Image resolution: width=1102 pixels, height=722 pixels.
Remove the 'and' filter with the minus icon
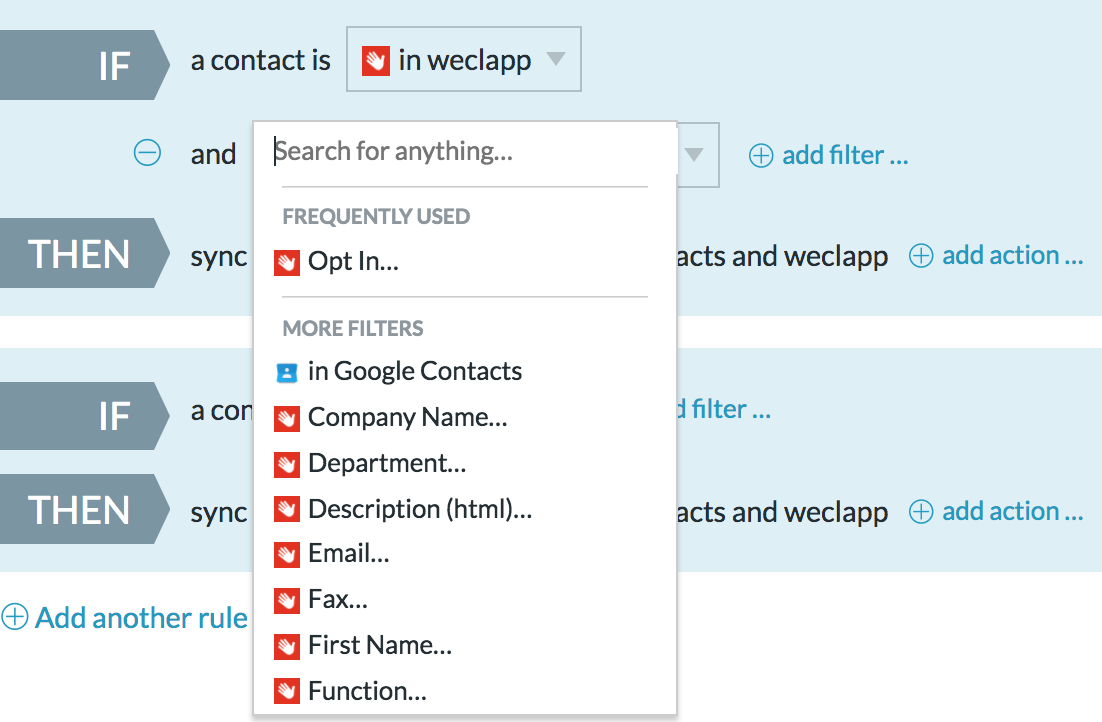(148, 153)
